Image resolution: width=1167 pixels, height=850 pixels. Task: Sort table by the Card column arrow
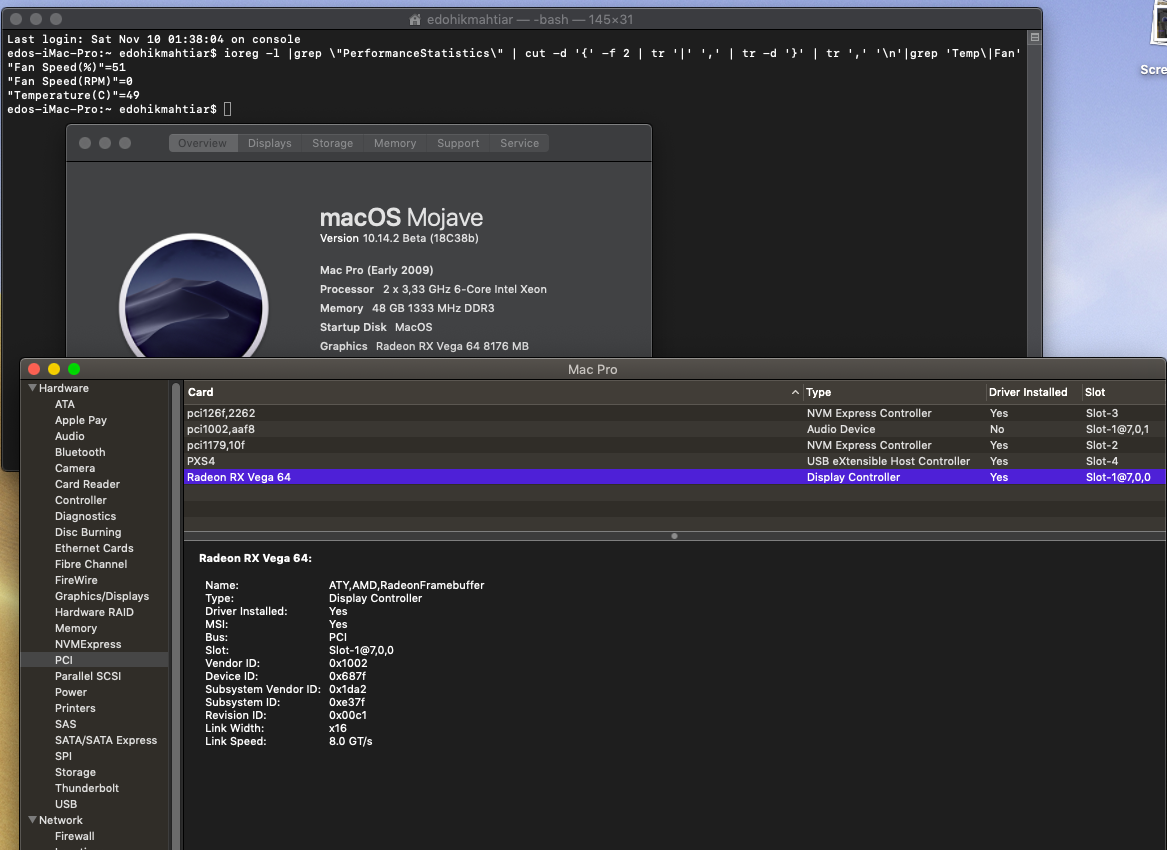coord(795,392)
